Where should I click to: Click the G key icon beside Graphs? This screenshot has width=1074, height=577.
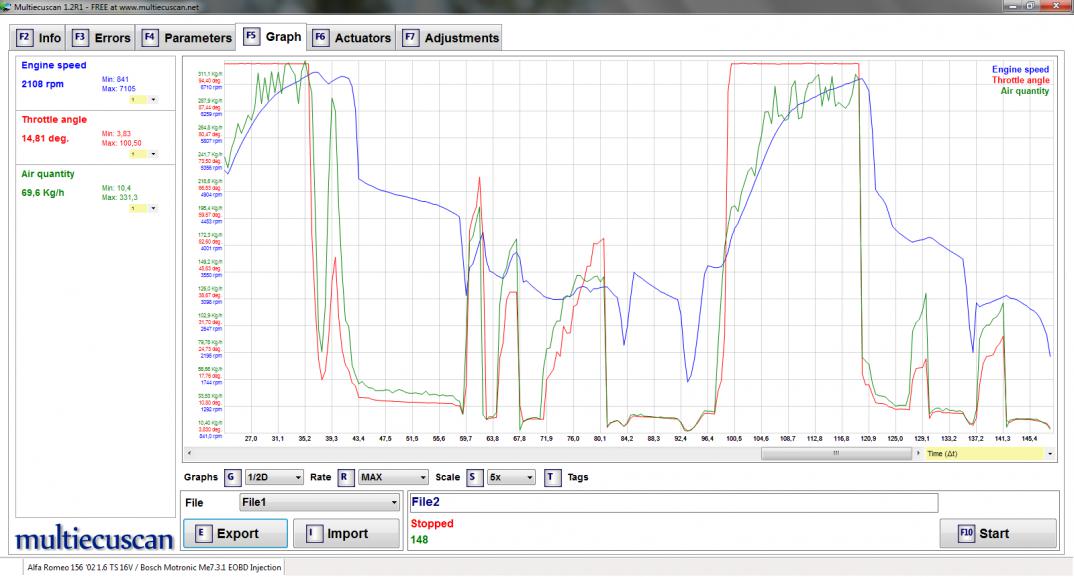[231, 477]
